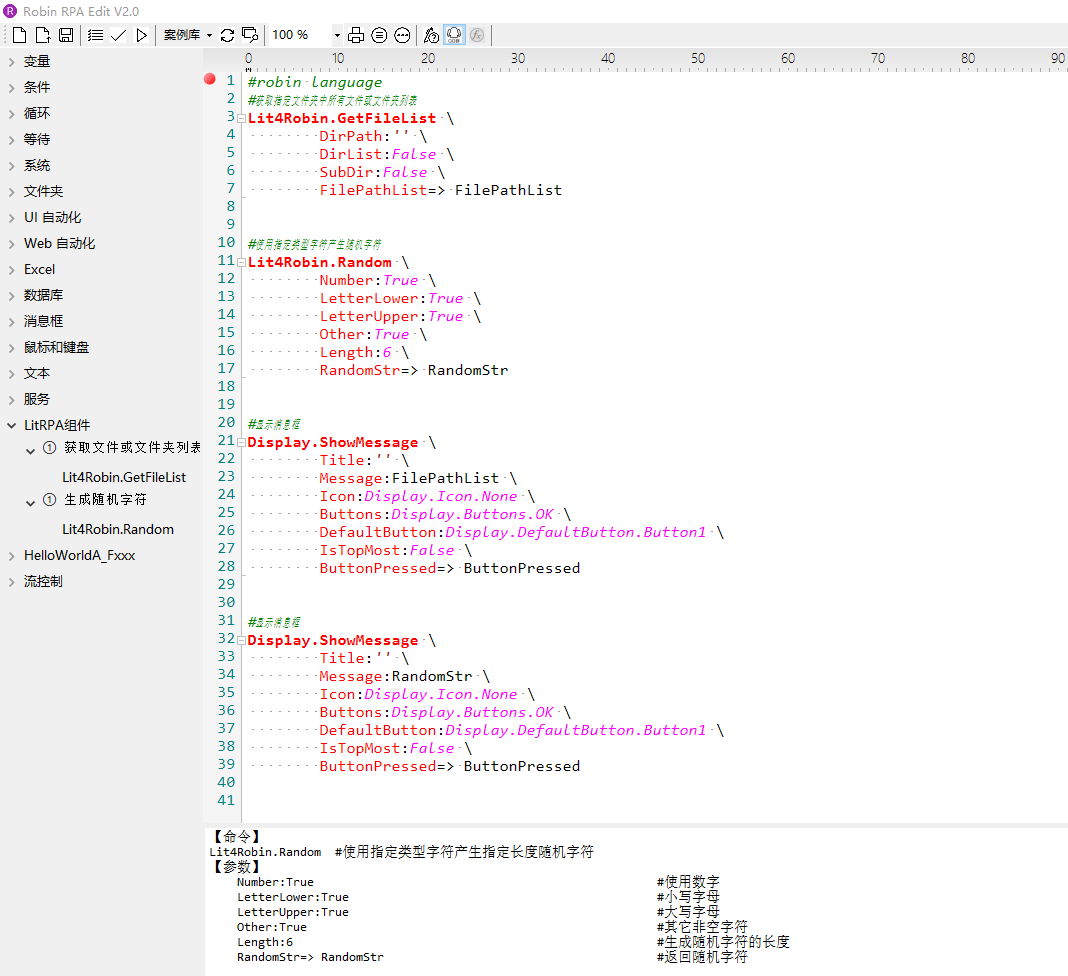Screen dimensions: 1068x976
Task: Expand the 等待 category
Action: 12,140
